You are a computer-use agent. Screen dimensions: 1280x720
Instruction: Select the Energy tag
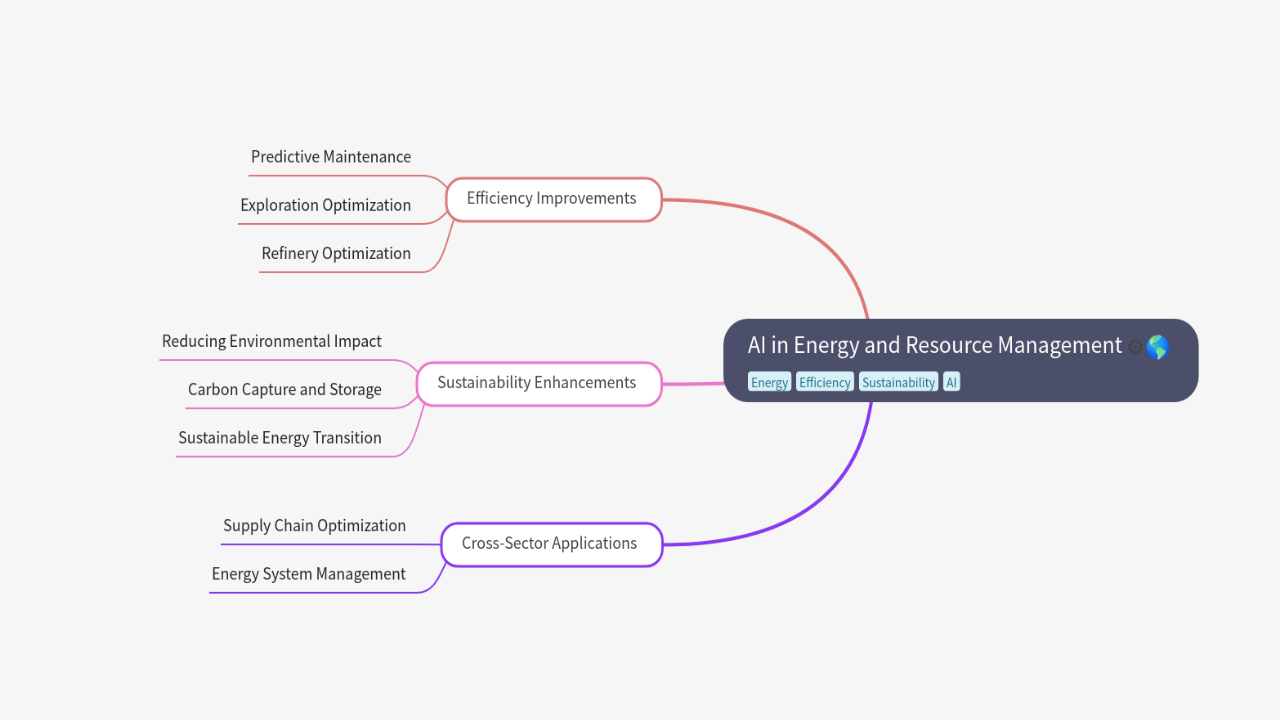point(770,382)
